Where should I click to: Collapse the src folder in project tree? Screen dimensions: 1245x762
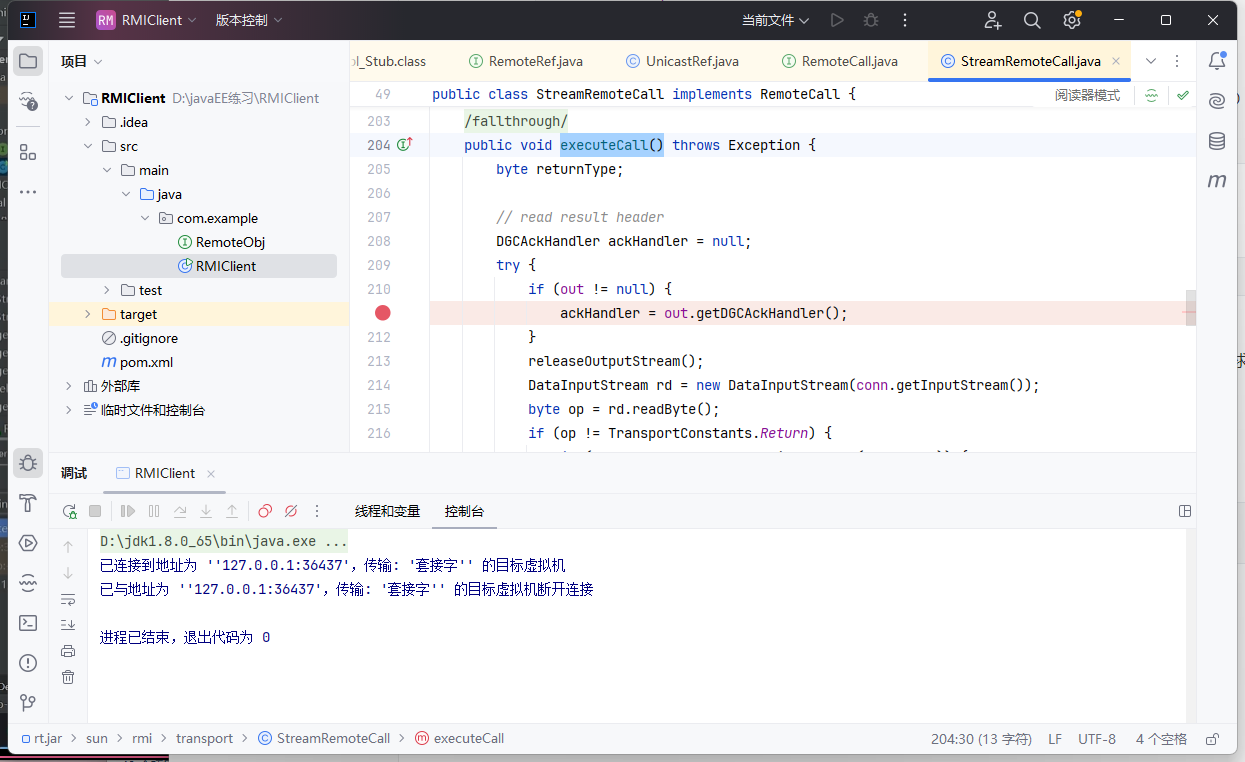tap(88, 146)
